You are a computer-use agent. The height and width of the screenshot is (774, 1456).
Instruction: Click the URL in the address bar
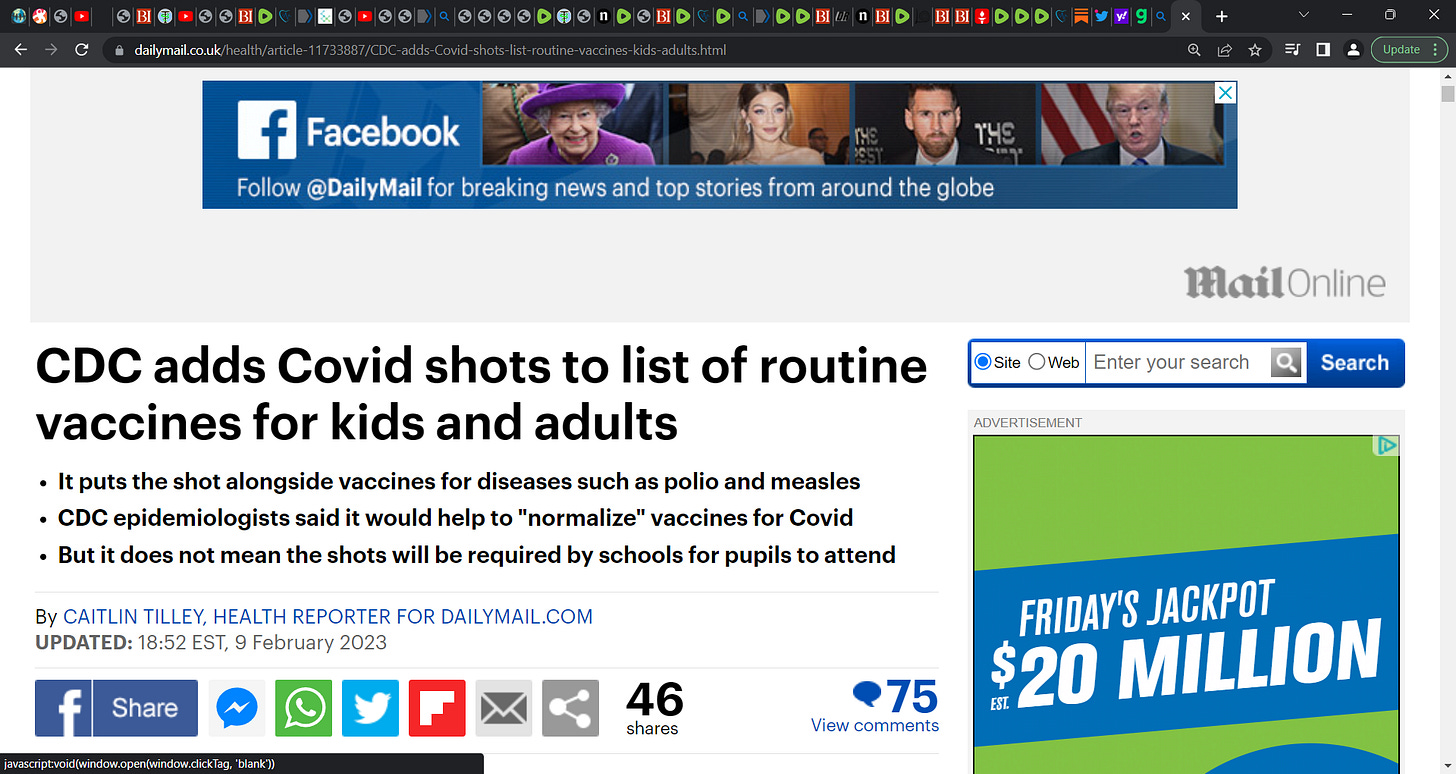tap(430, 50)
